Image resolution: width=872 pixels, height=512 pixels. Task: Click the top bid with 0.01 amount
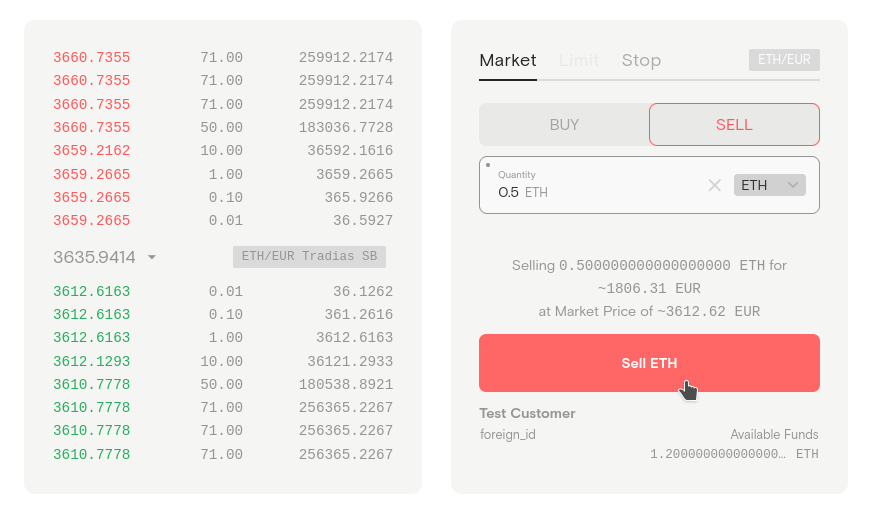pos(222,292)
